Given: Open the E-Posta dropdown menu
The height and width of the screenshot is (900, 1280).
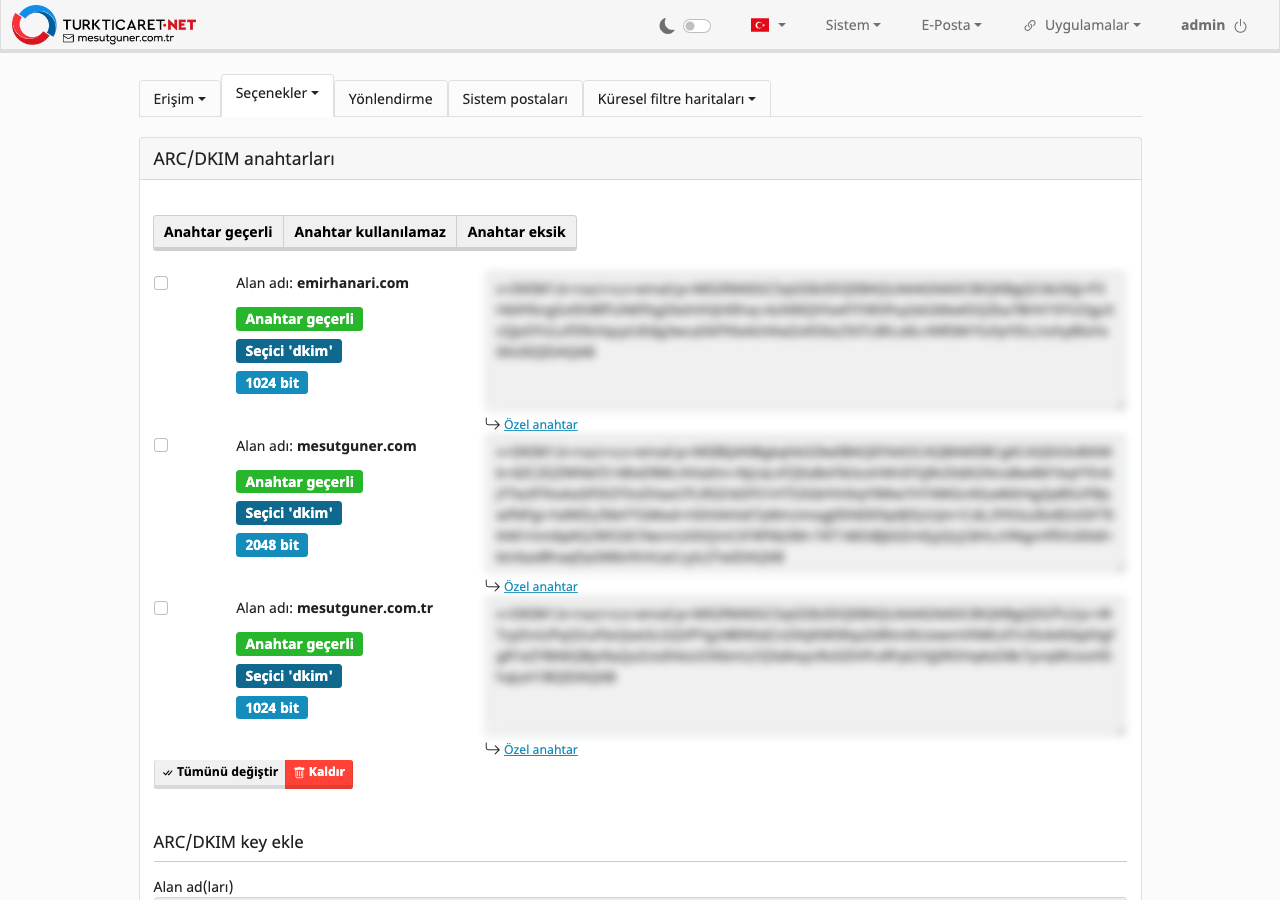Looking at the screenshot, I should [x=951, y=25].
